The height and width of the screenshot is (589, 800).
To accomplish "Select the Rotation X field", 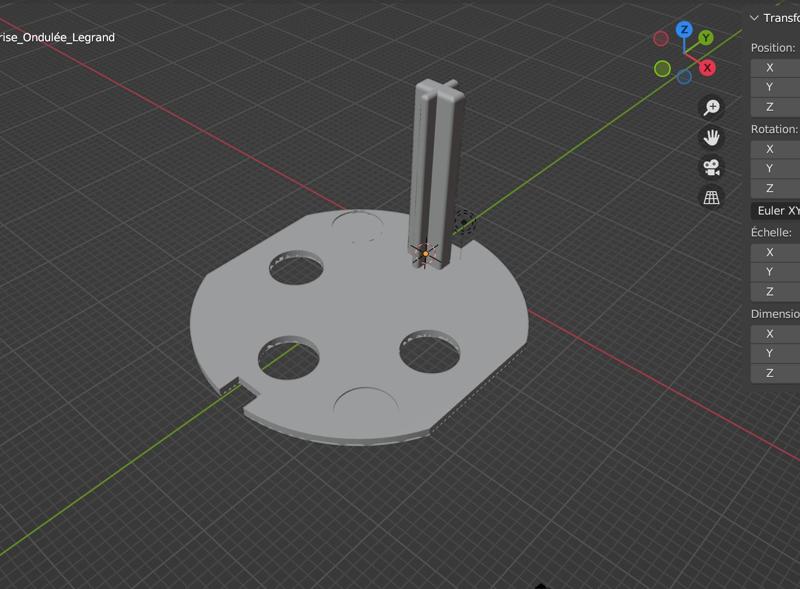I will pyautogui.click(x=776, y=149).
